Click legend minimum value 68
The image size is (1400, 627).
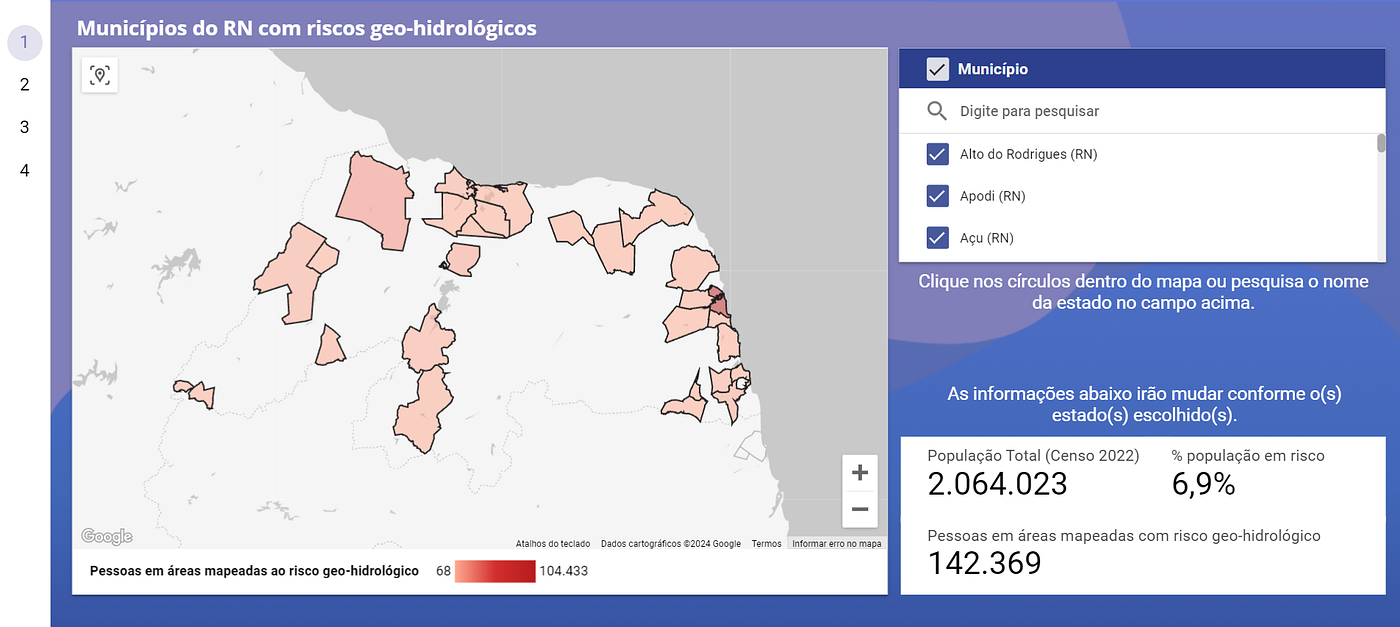tap(443, 571)
